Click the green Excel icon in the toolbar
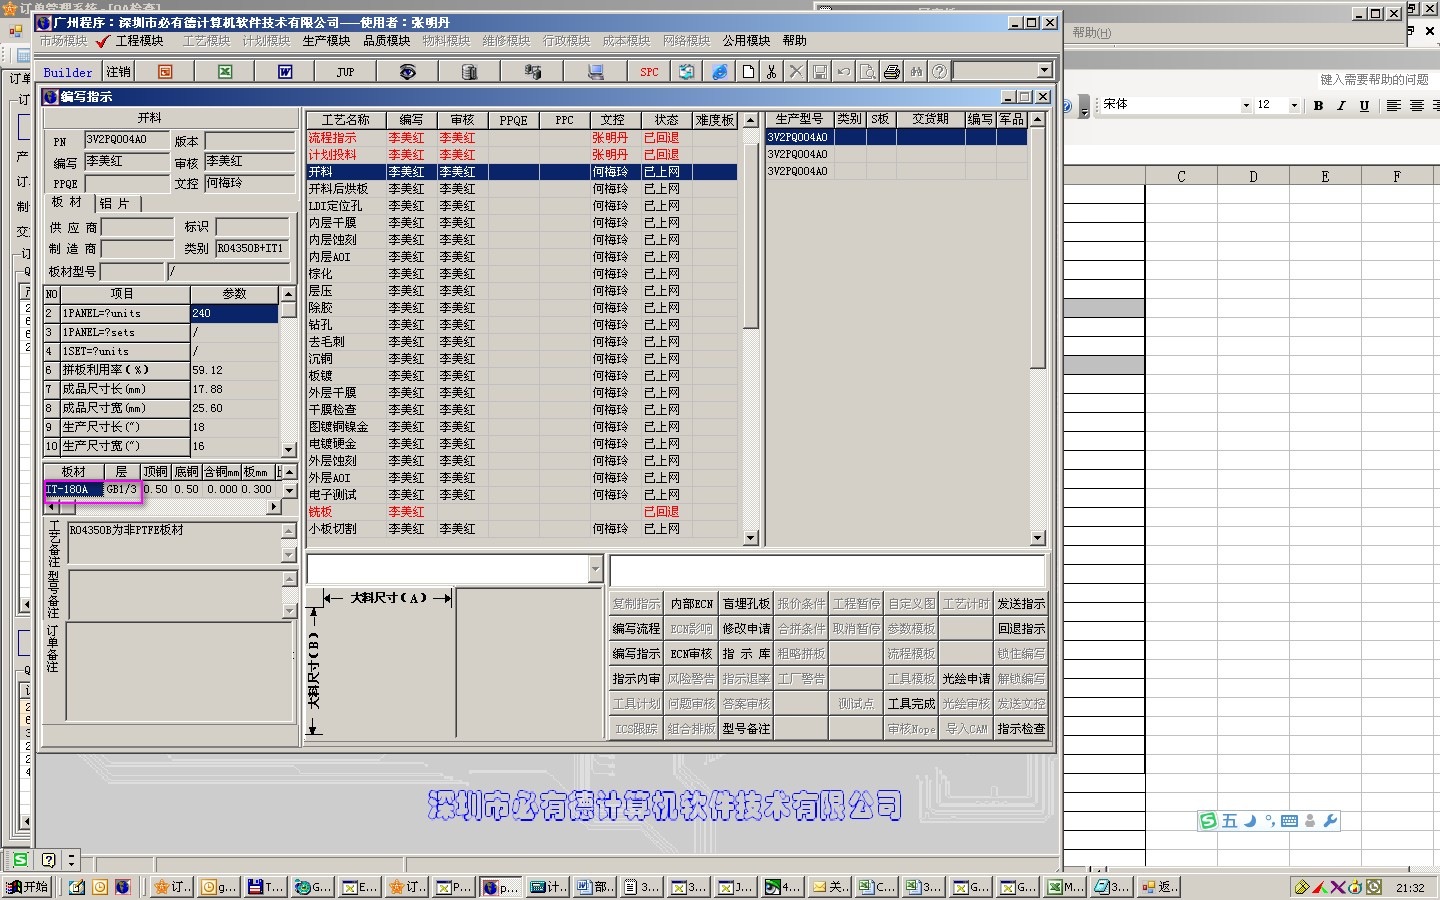This screenshot has width=1440, height=900. coord(225,72)
